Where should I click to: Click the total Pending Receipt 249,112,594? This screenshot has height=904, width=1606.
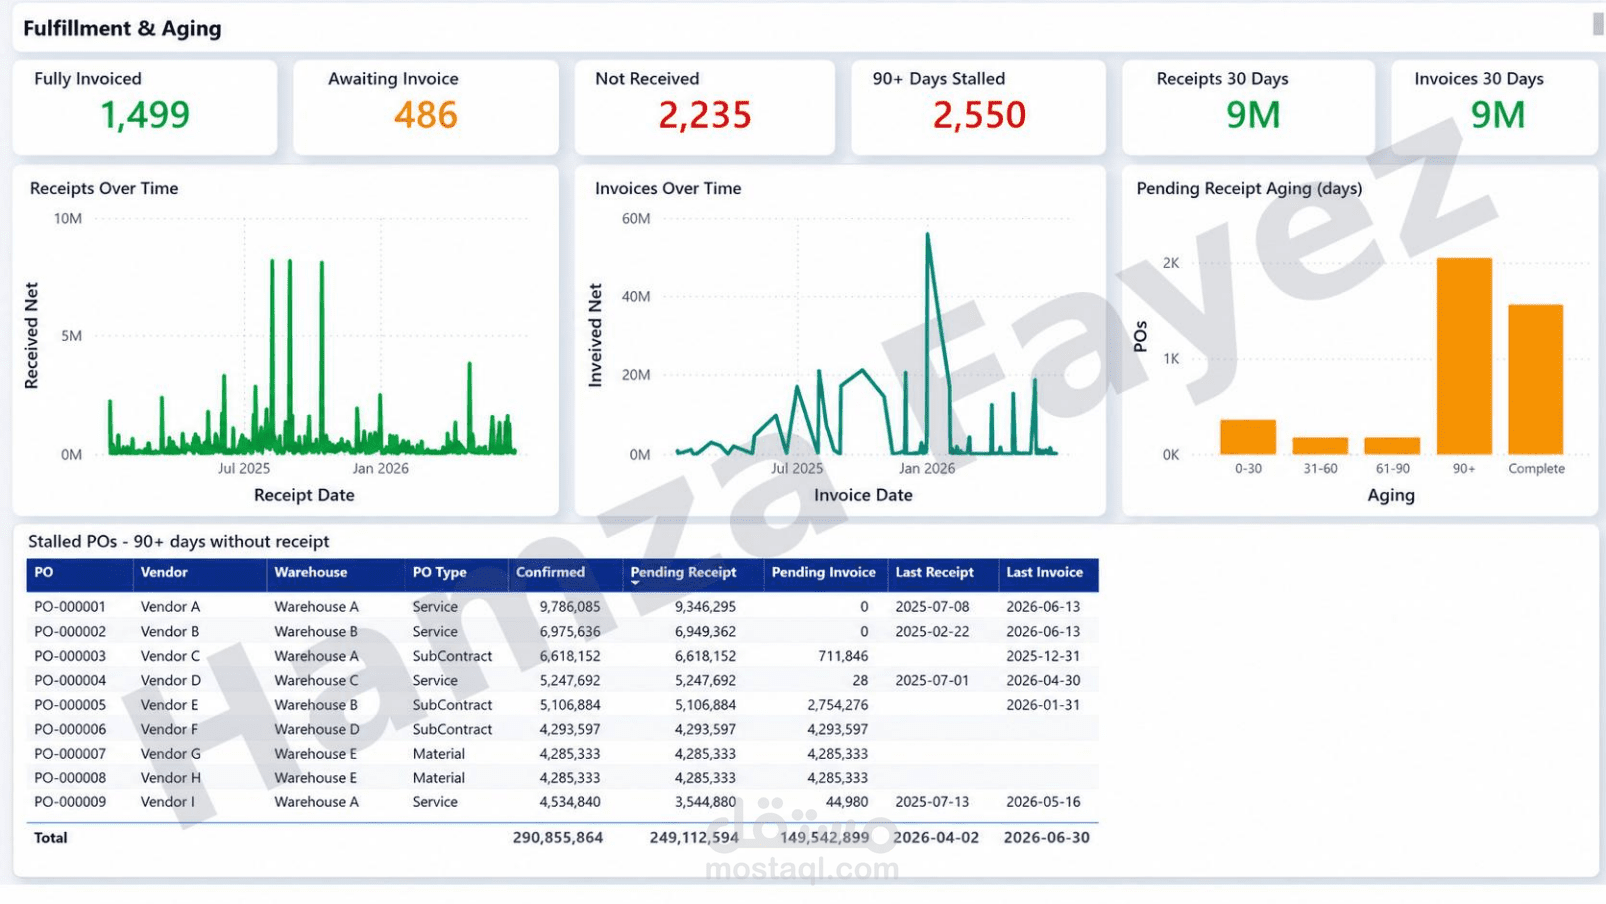point(694,838)
